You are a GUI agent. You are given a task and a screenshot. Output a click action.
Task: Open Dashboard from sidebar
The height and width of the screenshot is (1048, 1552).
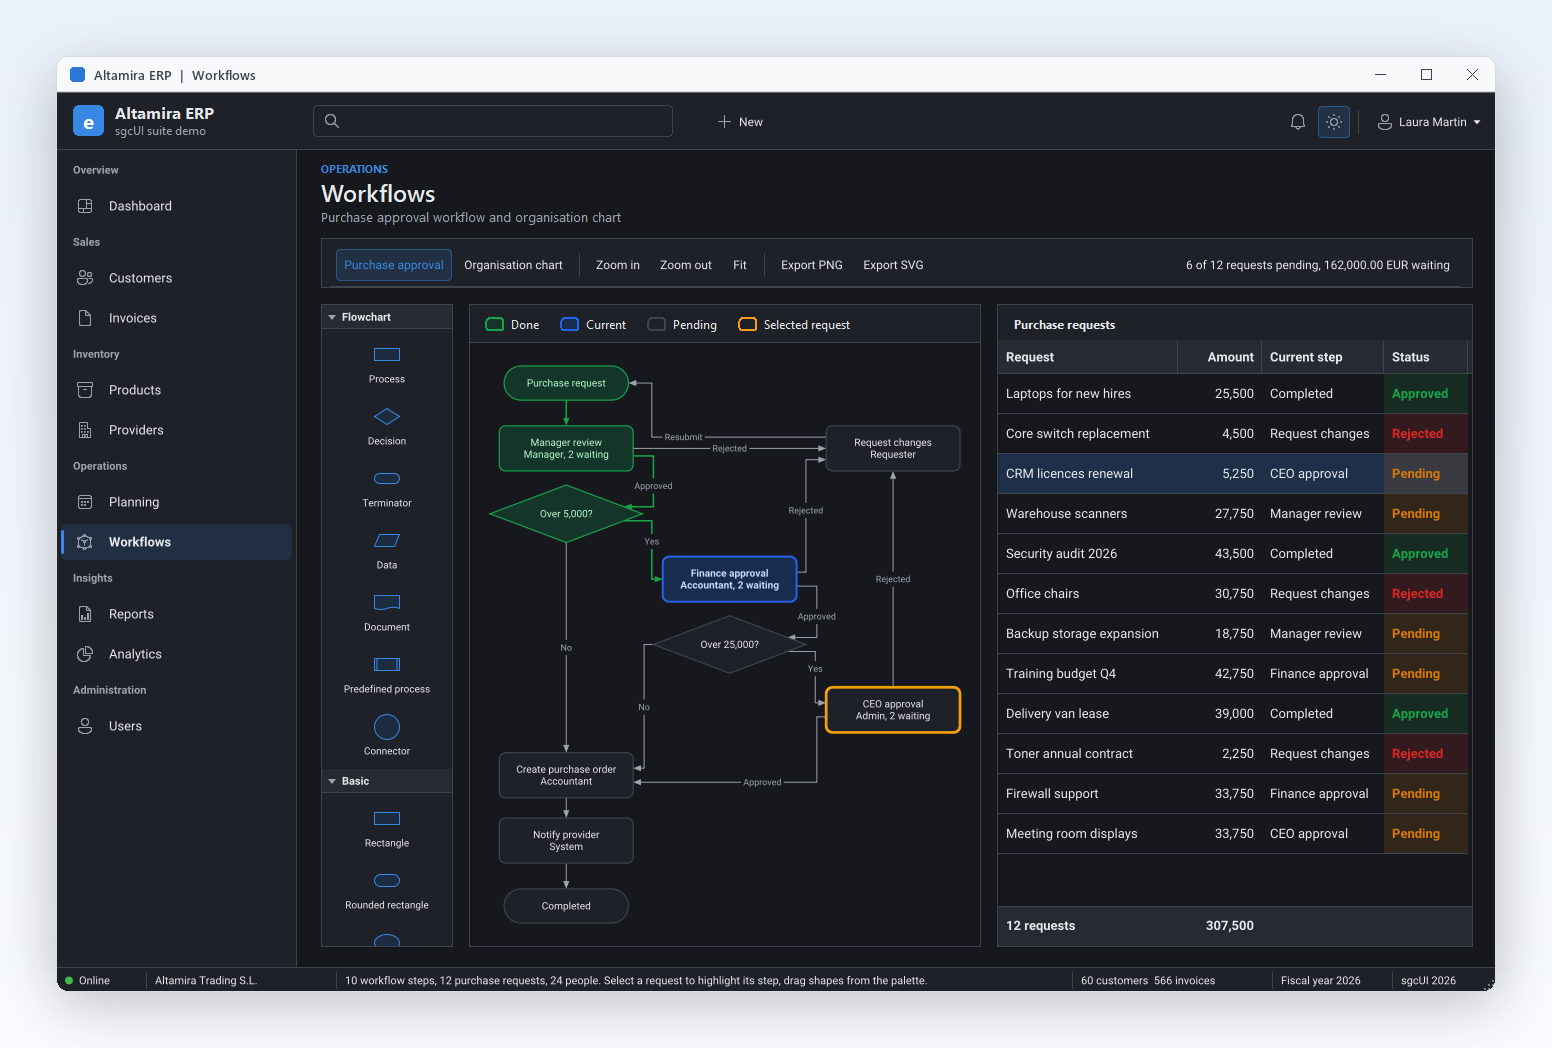pos(177,206)
